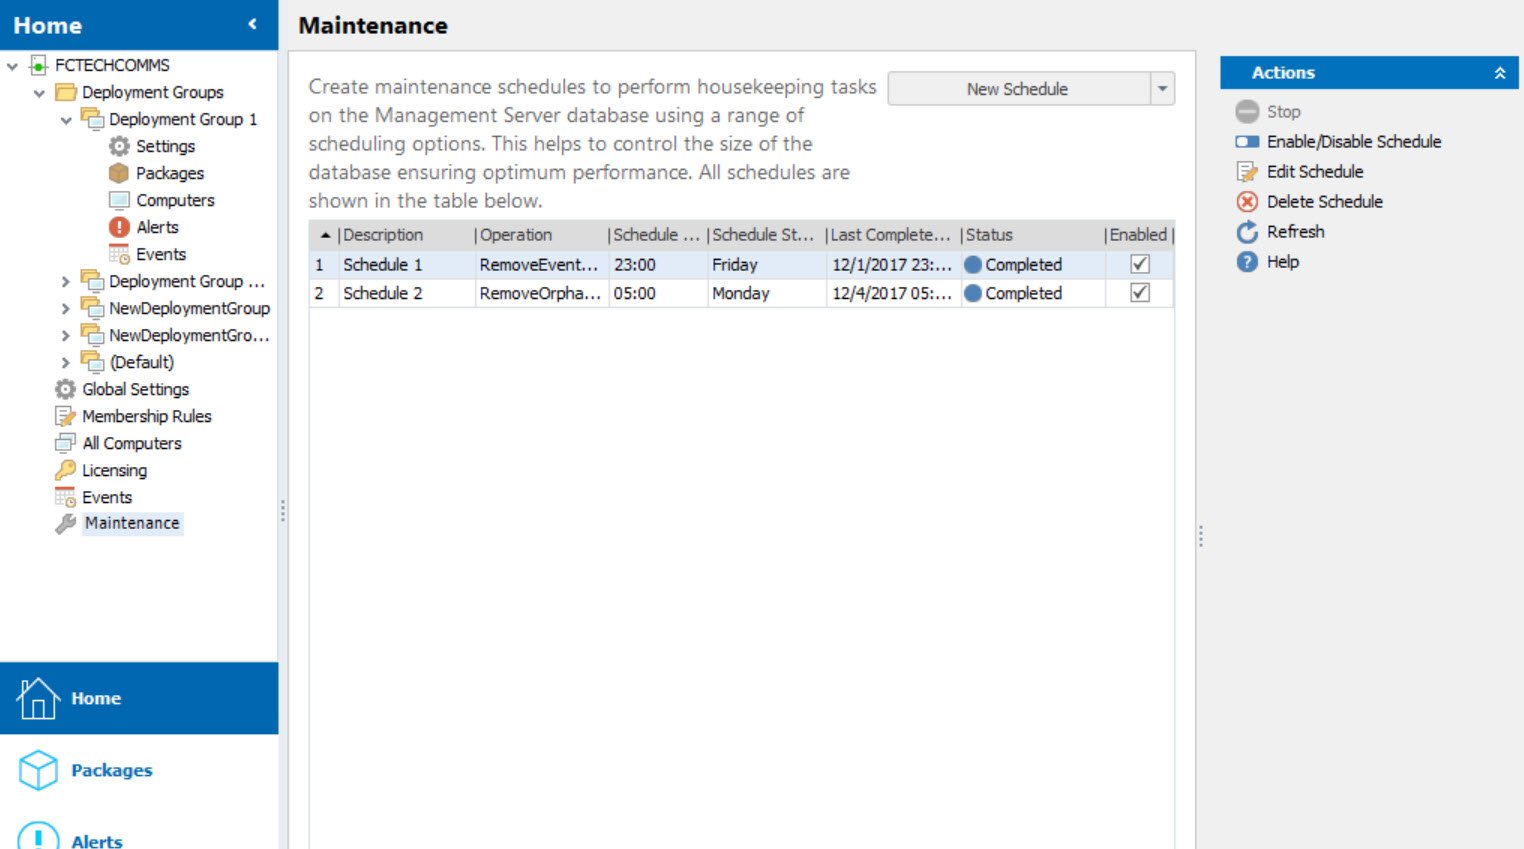The height and width of the screenshot is (849, 1524).
Task: Click the Refresh arrow icon in Actions
Action: pyautogui.click(x=1247, y=232)
